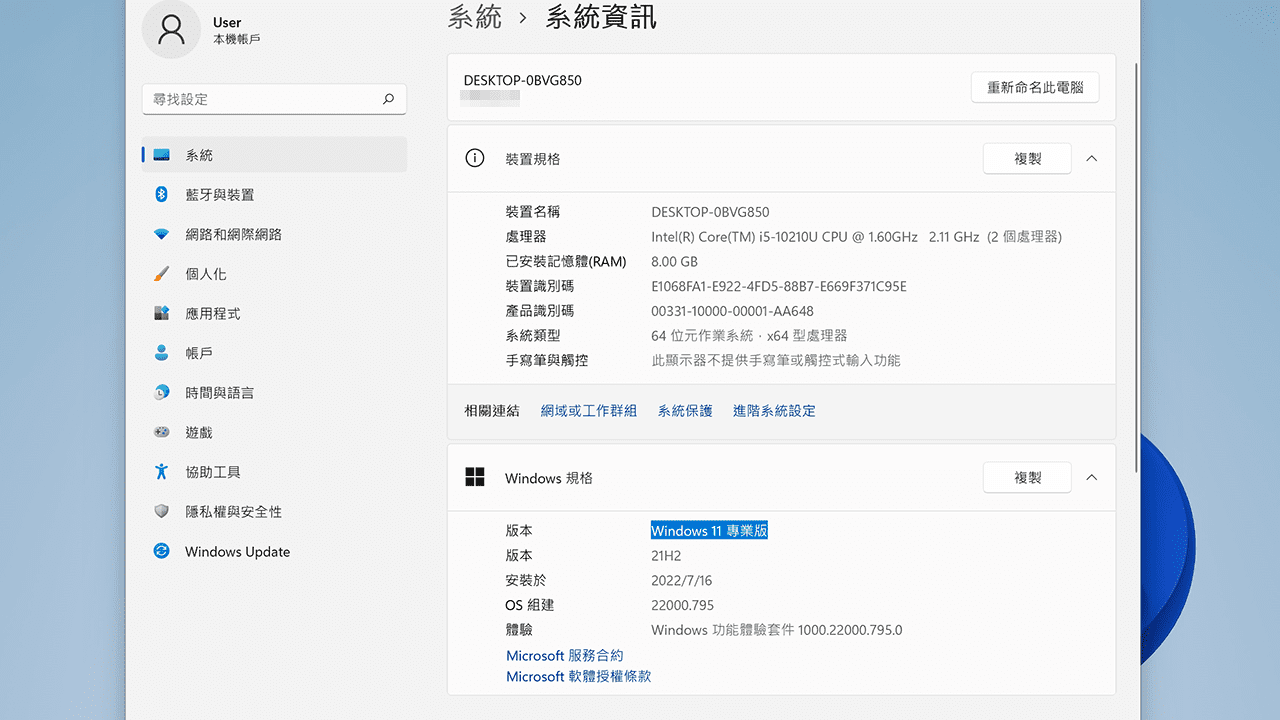Open the 藍牙與裝置 settings section
Screen dimensions: 1280x720
(x=222, y=194)
